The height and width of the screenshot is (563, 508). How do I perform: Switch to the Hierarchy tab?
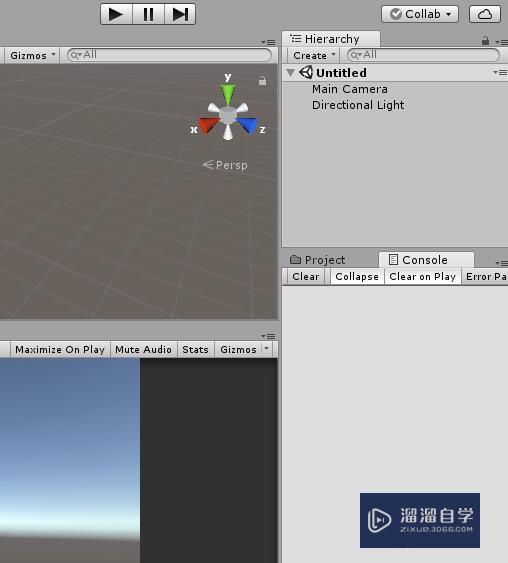(x=331, y=39)
